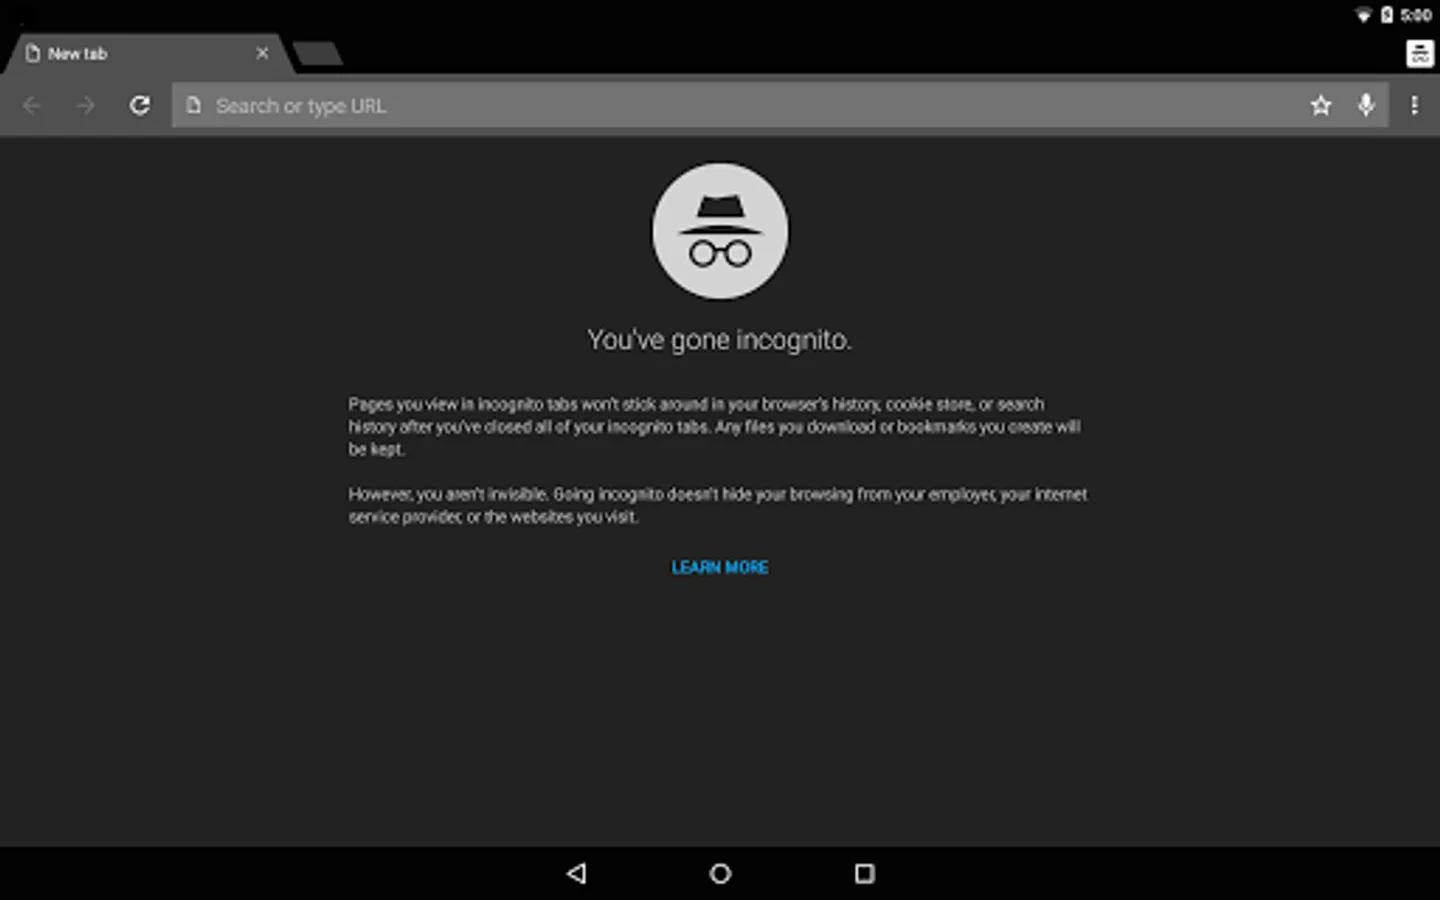Close the New tab tab
Screen dimensions: 1440x900
click(262, 53)
